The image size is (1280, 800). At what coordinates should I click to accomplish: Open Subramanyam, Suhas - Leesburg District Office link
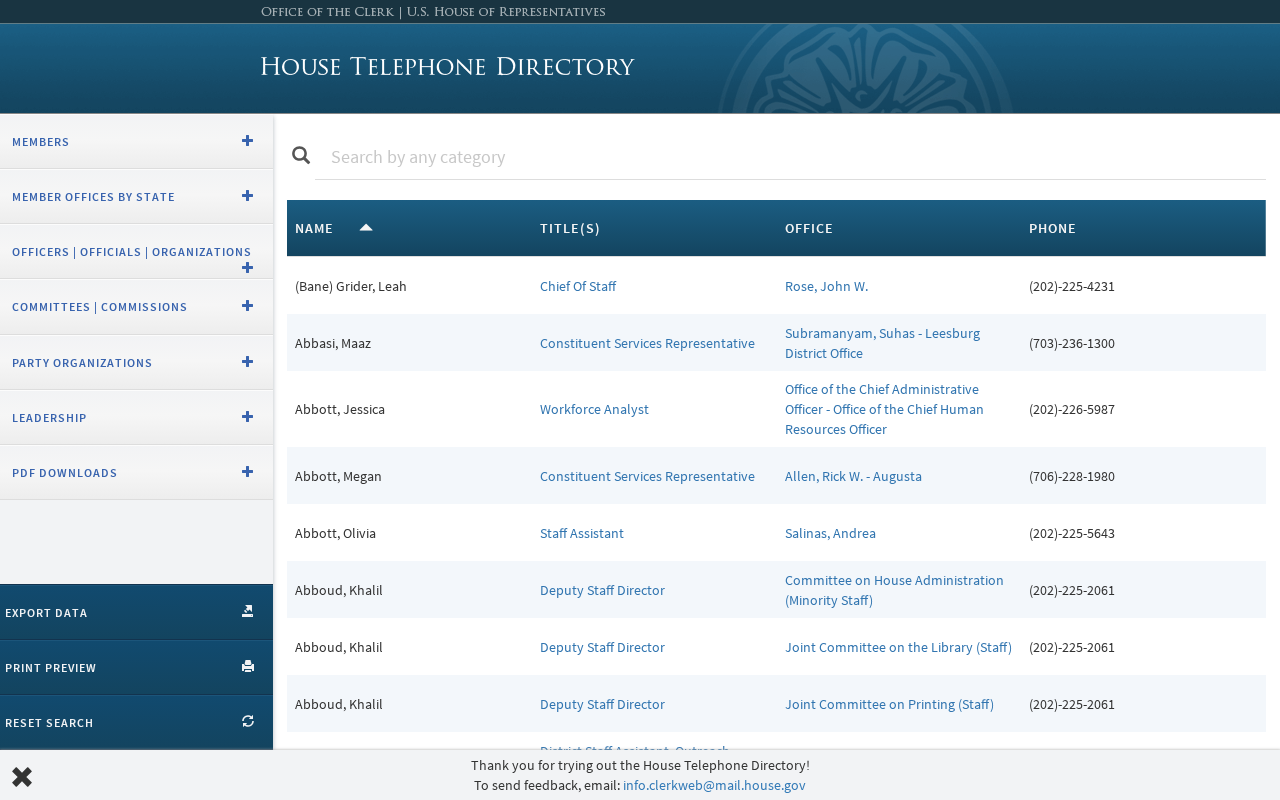[882, 343]
